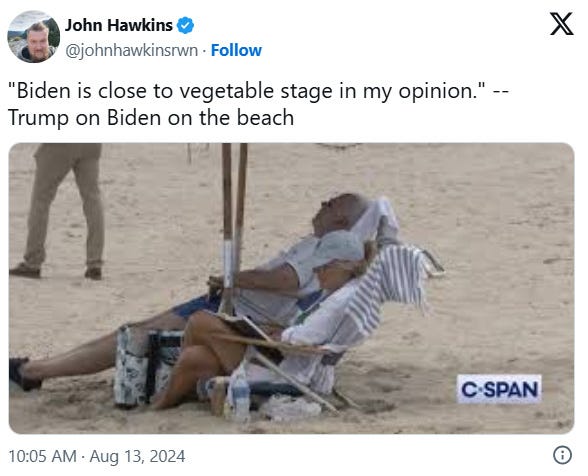Click the umbrella pole in the photo

233,225
